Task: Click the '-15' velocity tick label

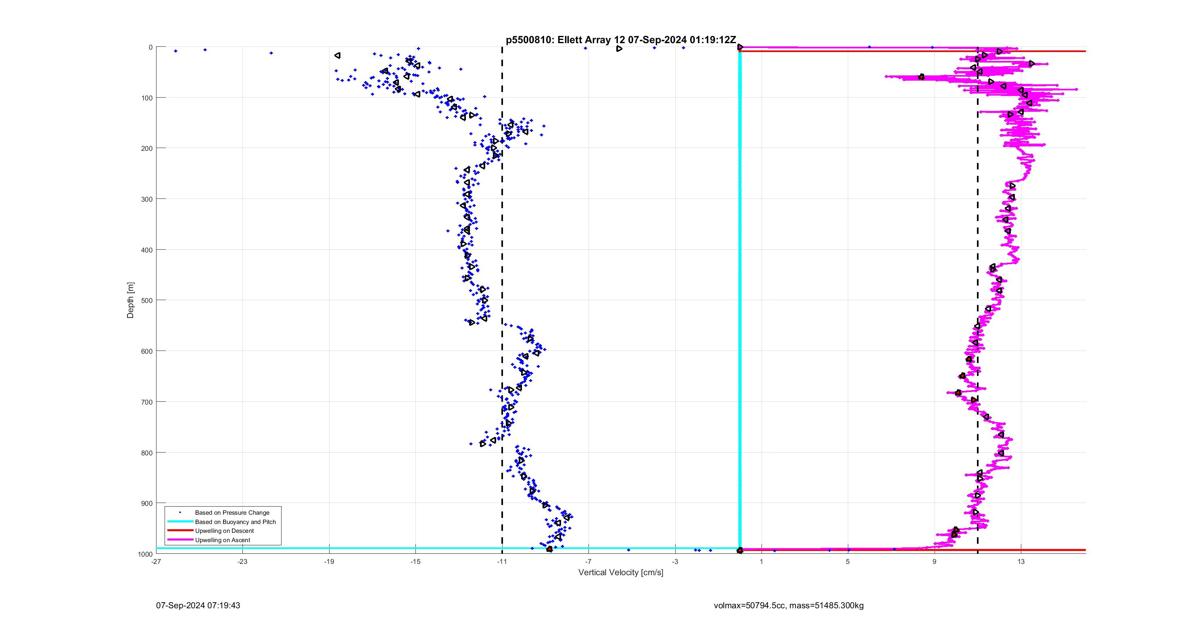Action: (x=415, y=562)
